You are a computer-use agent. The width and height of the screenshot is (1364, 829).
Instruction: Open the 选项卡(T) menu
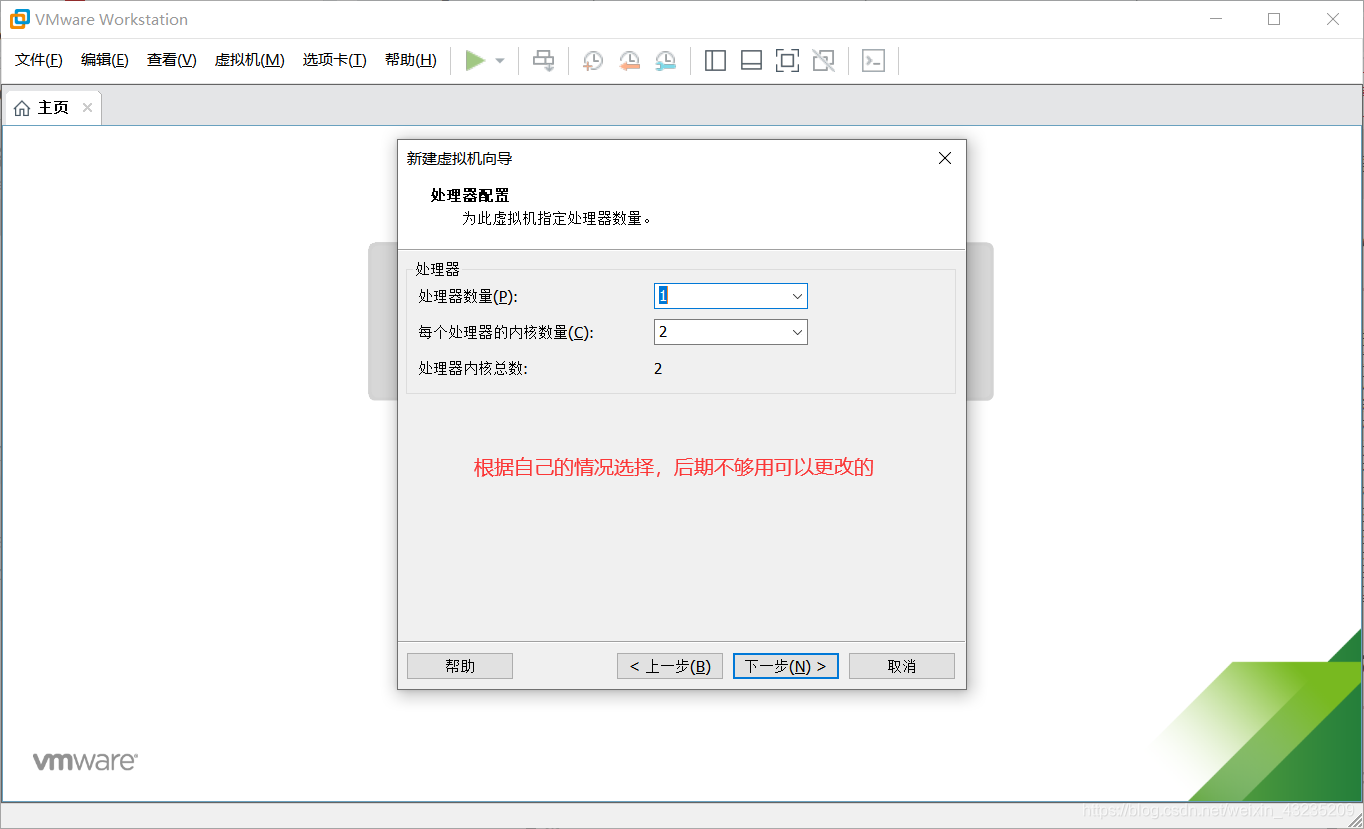click(x=335, y=60)
